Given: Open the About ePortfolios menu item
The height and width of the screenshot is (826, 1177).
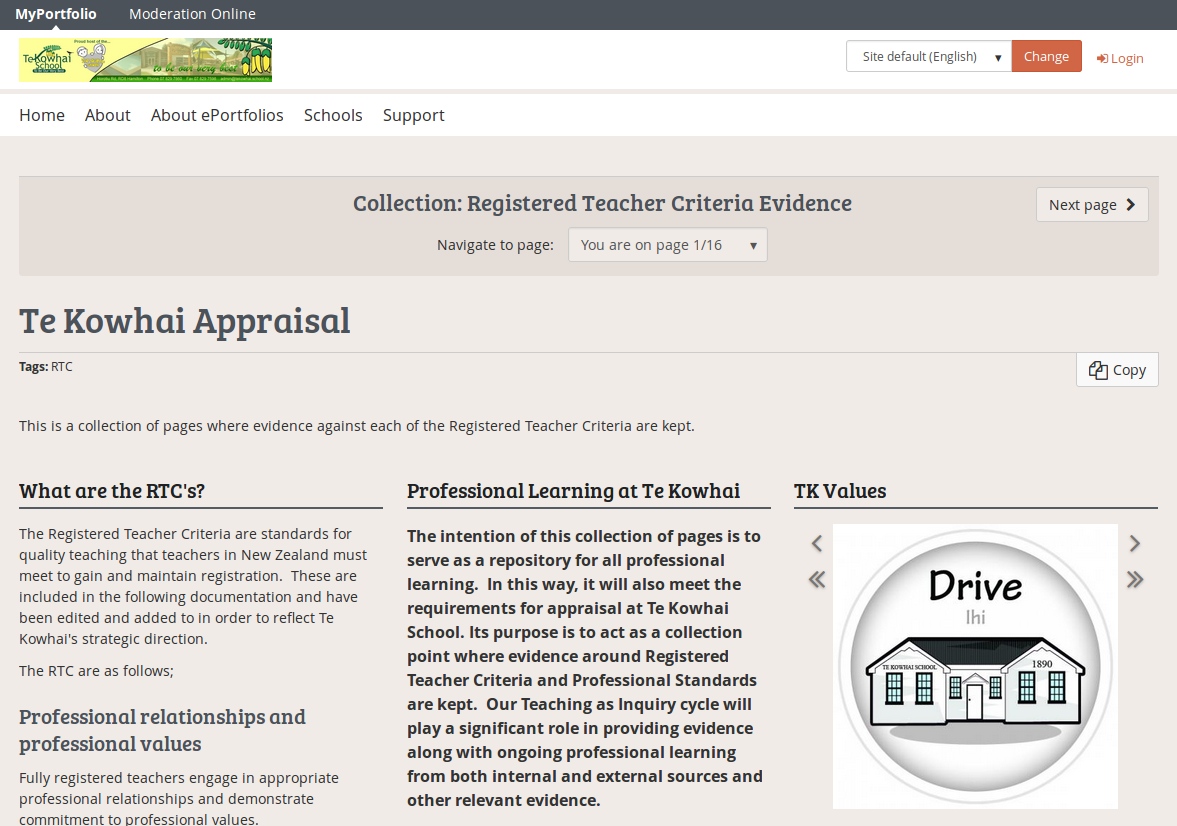Looking at the screenshot, I should [x=217, y=115].
